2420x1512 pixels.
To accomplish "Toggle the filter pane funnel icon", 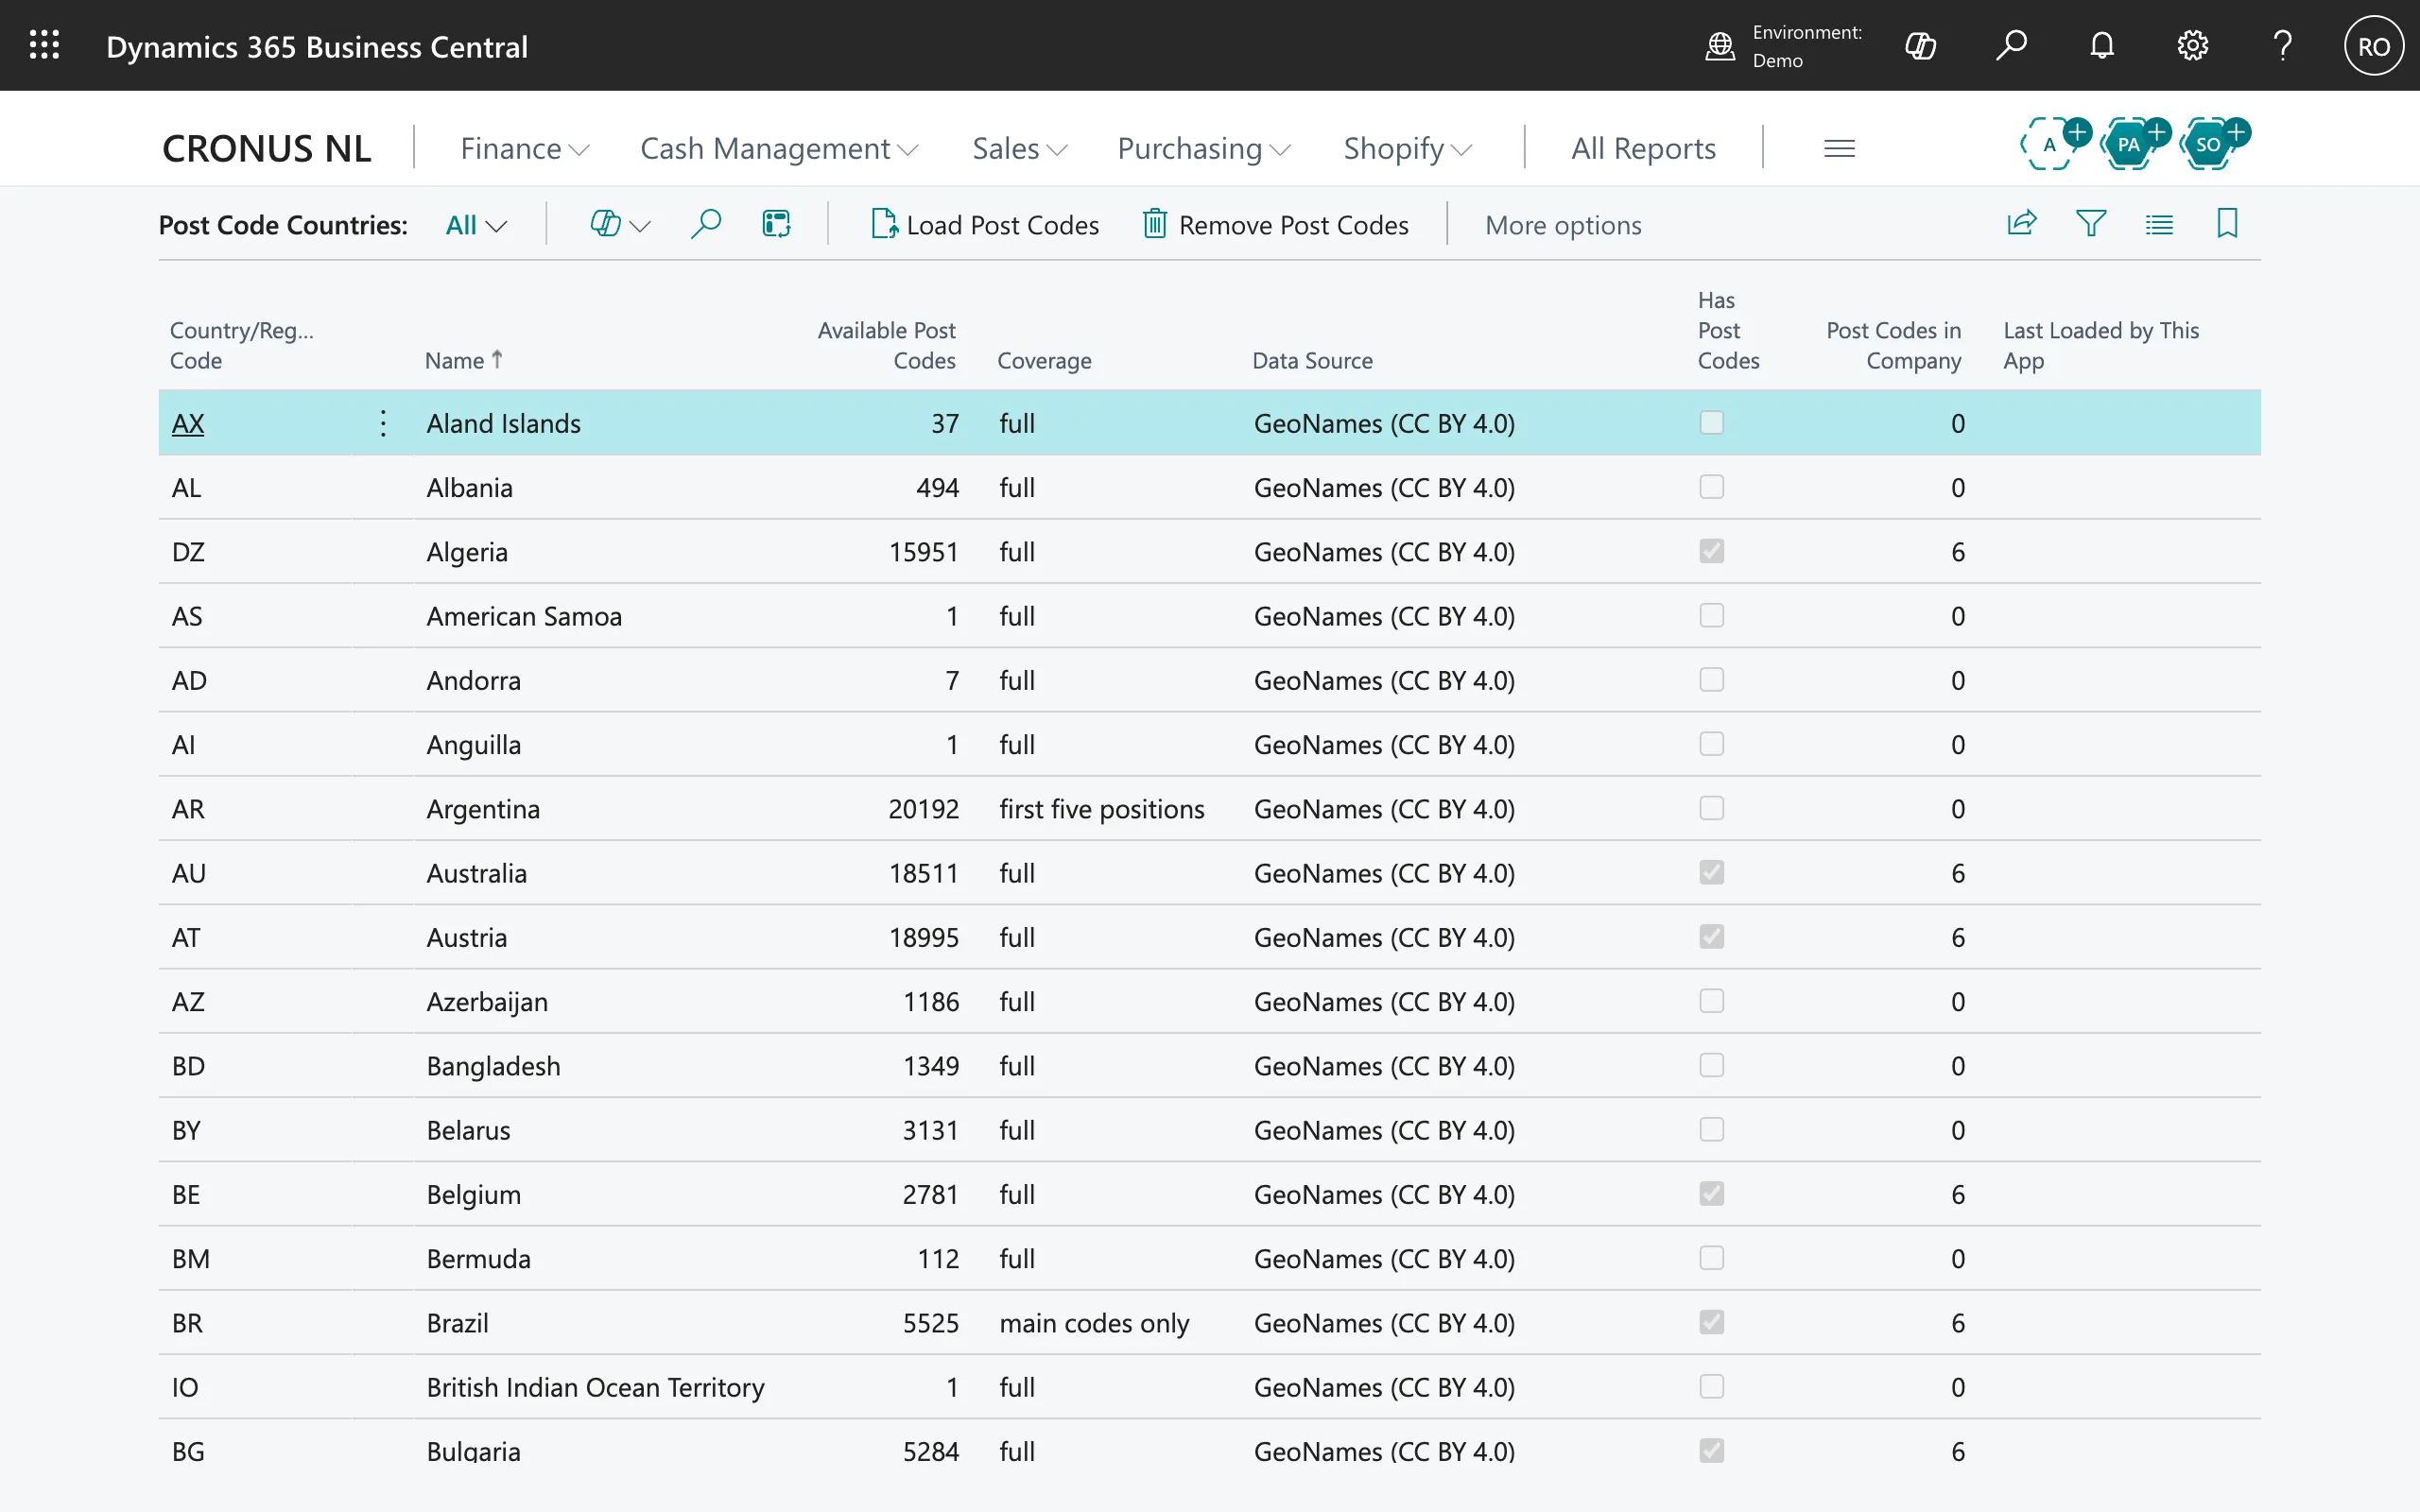I will click(x=2091, y=223).
